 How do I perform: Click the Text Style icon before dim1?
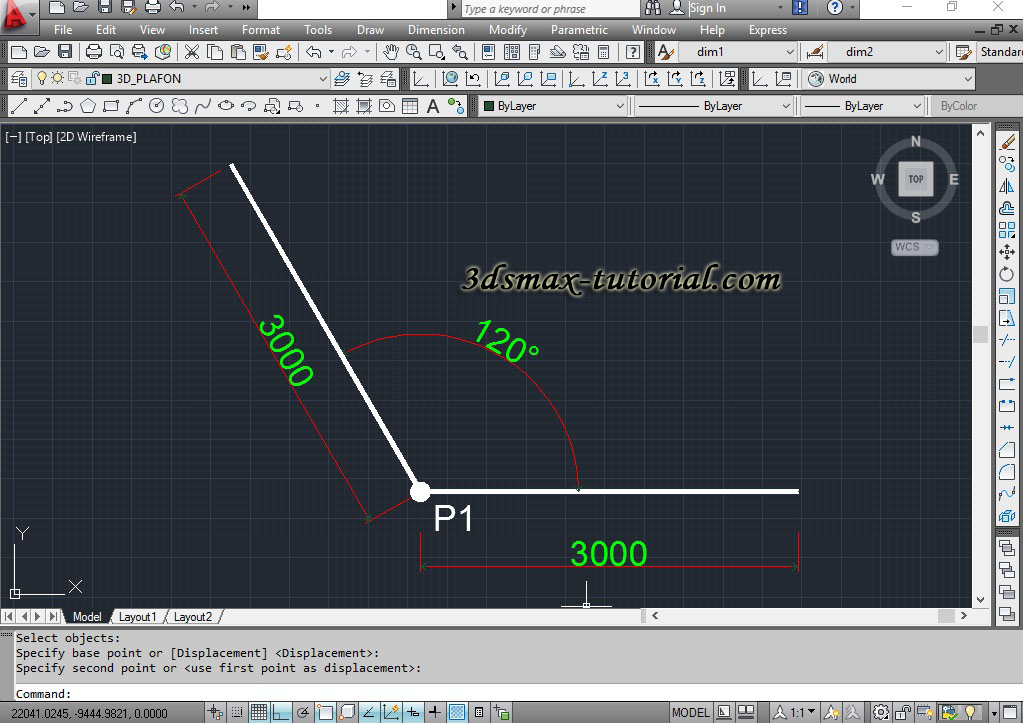pos(665,52)
